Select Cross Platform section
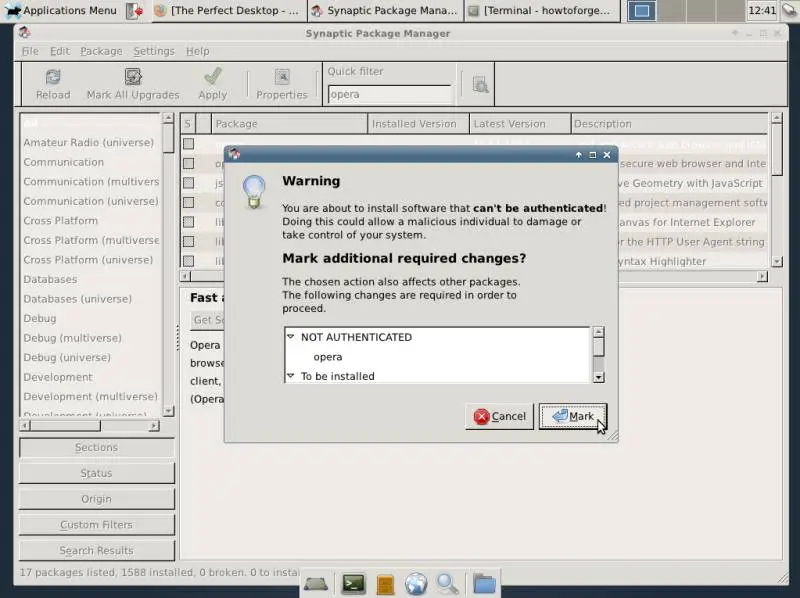This screenshot has width=800, height=598. click(61, 220)
